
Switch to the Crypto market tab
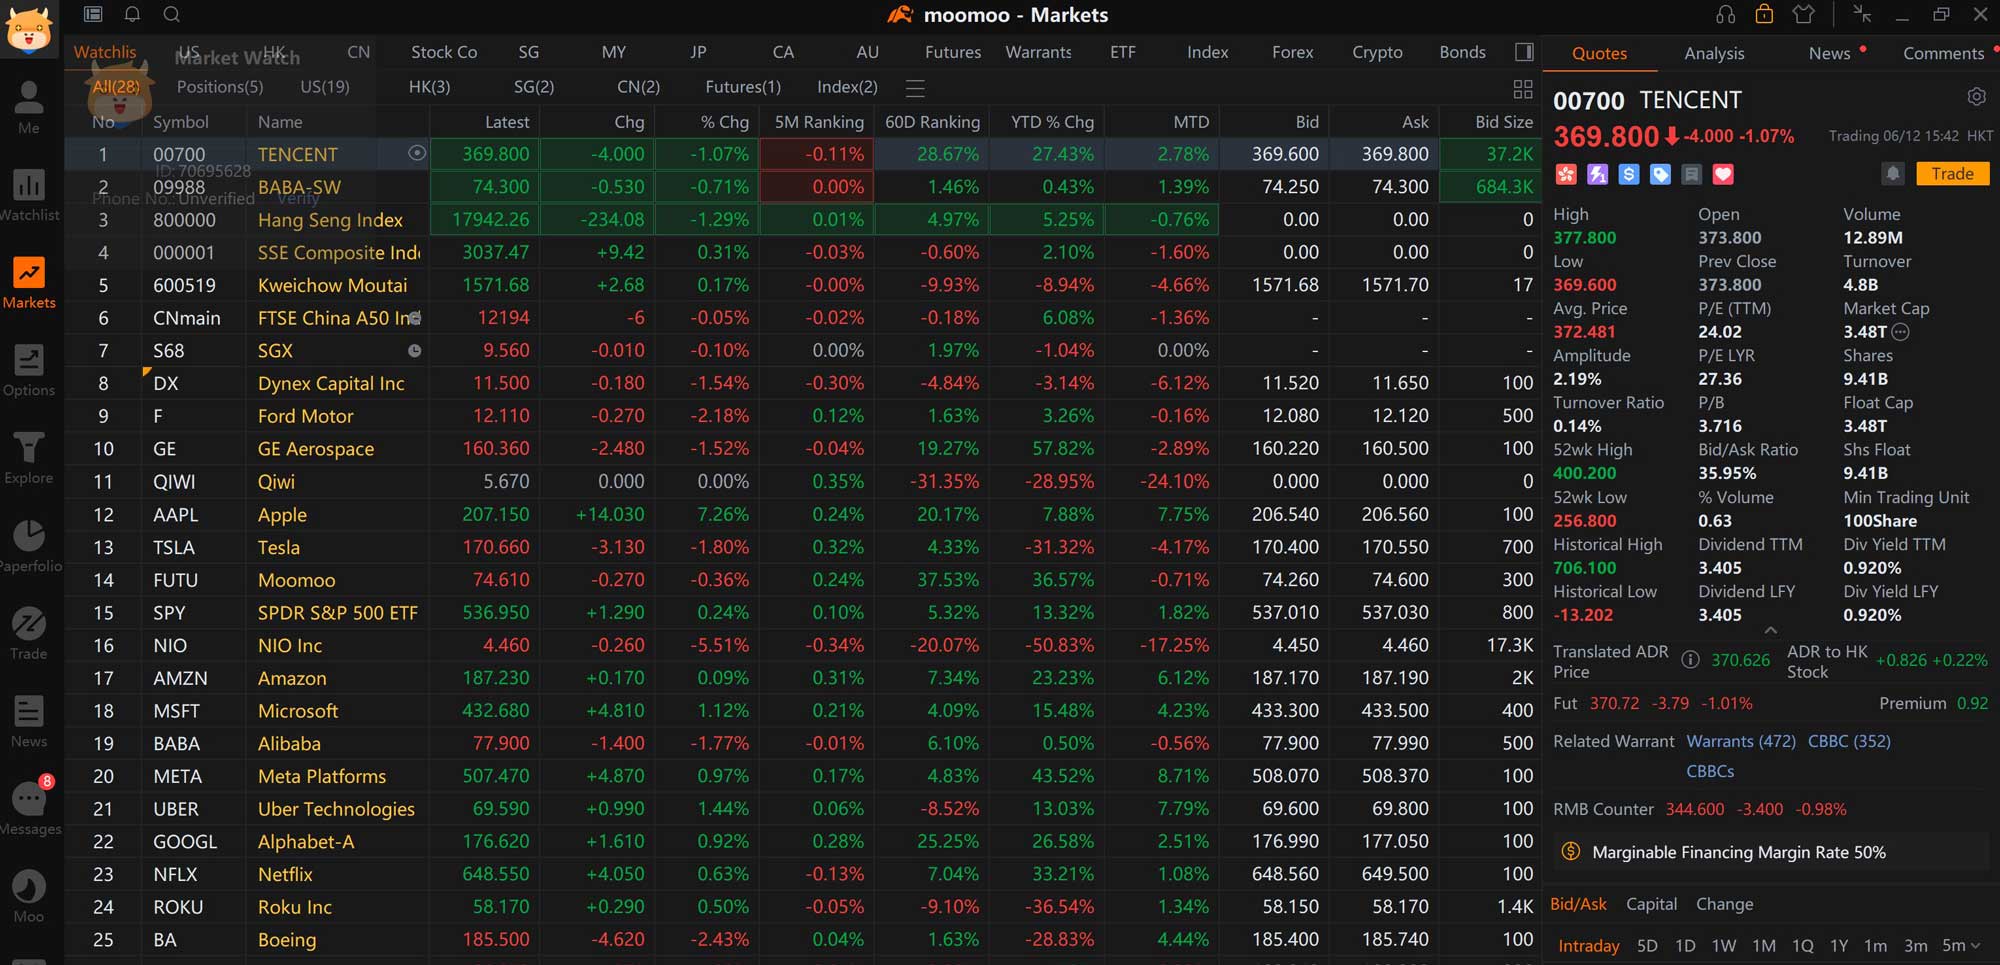pyautogui.click(x=1377, y=52)
